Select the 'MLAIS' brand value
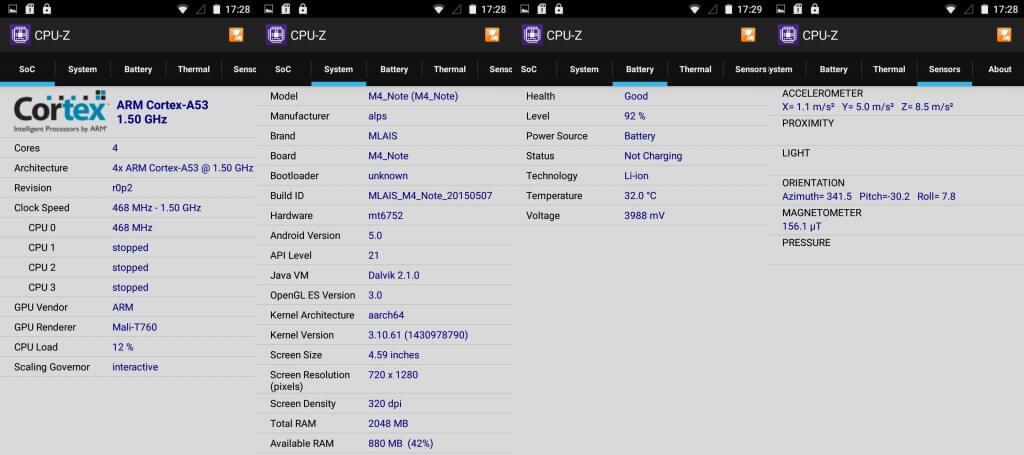Viewport: 1024px width, 455px height. pos(383,136)
